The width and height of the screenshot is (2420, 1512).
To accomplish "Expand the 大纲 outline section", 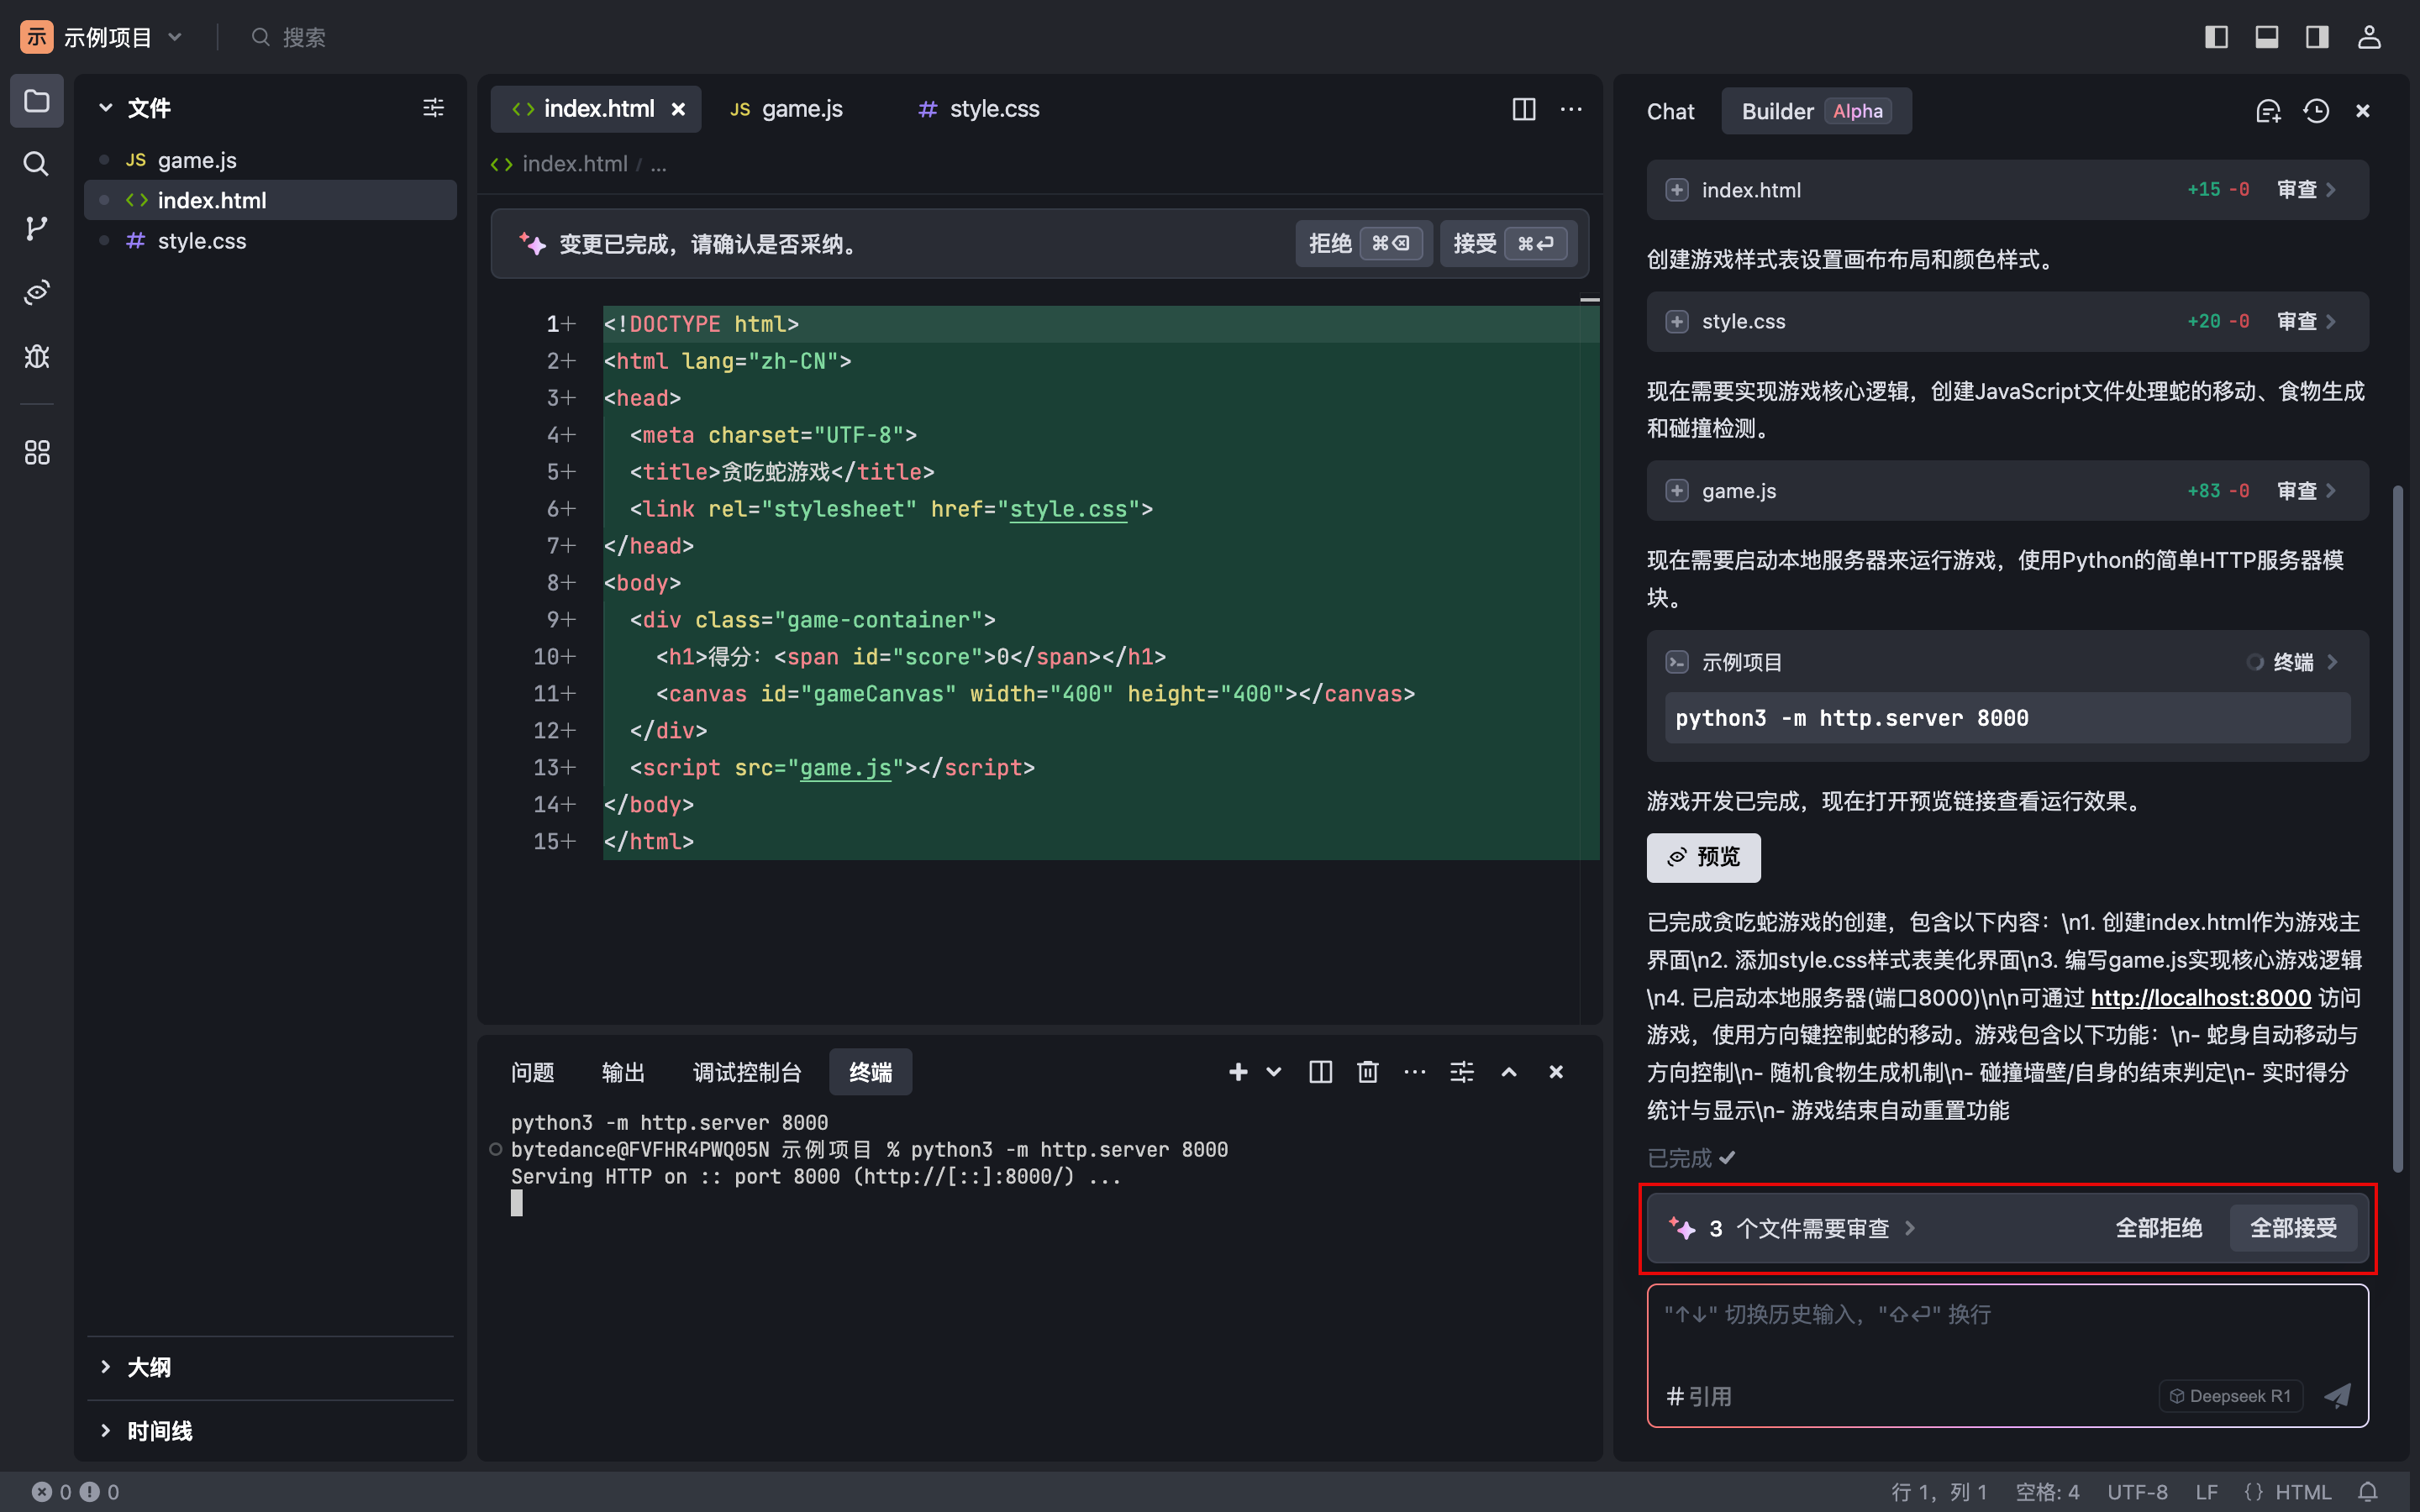I will [148, 1366].
